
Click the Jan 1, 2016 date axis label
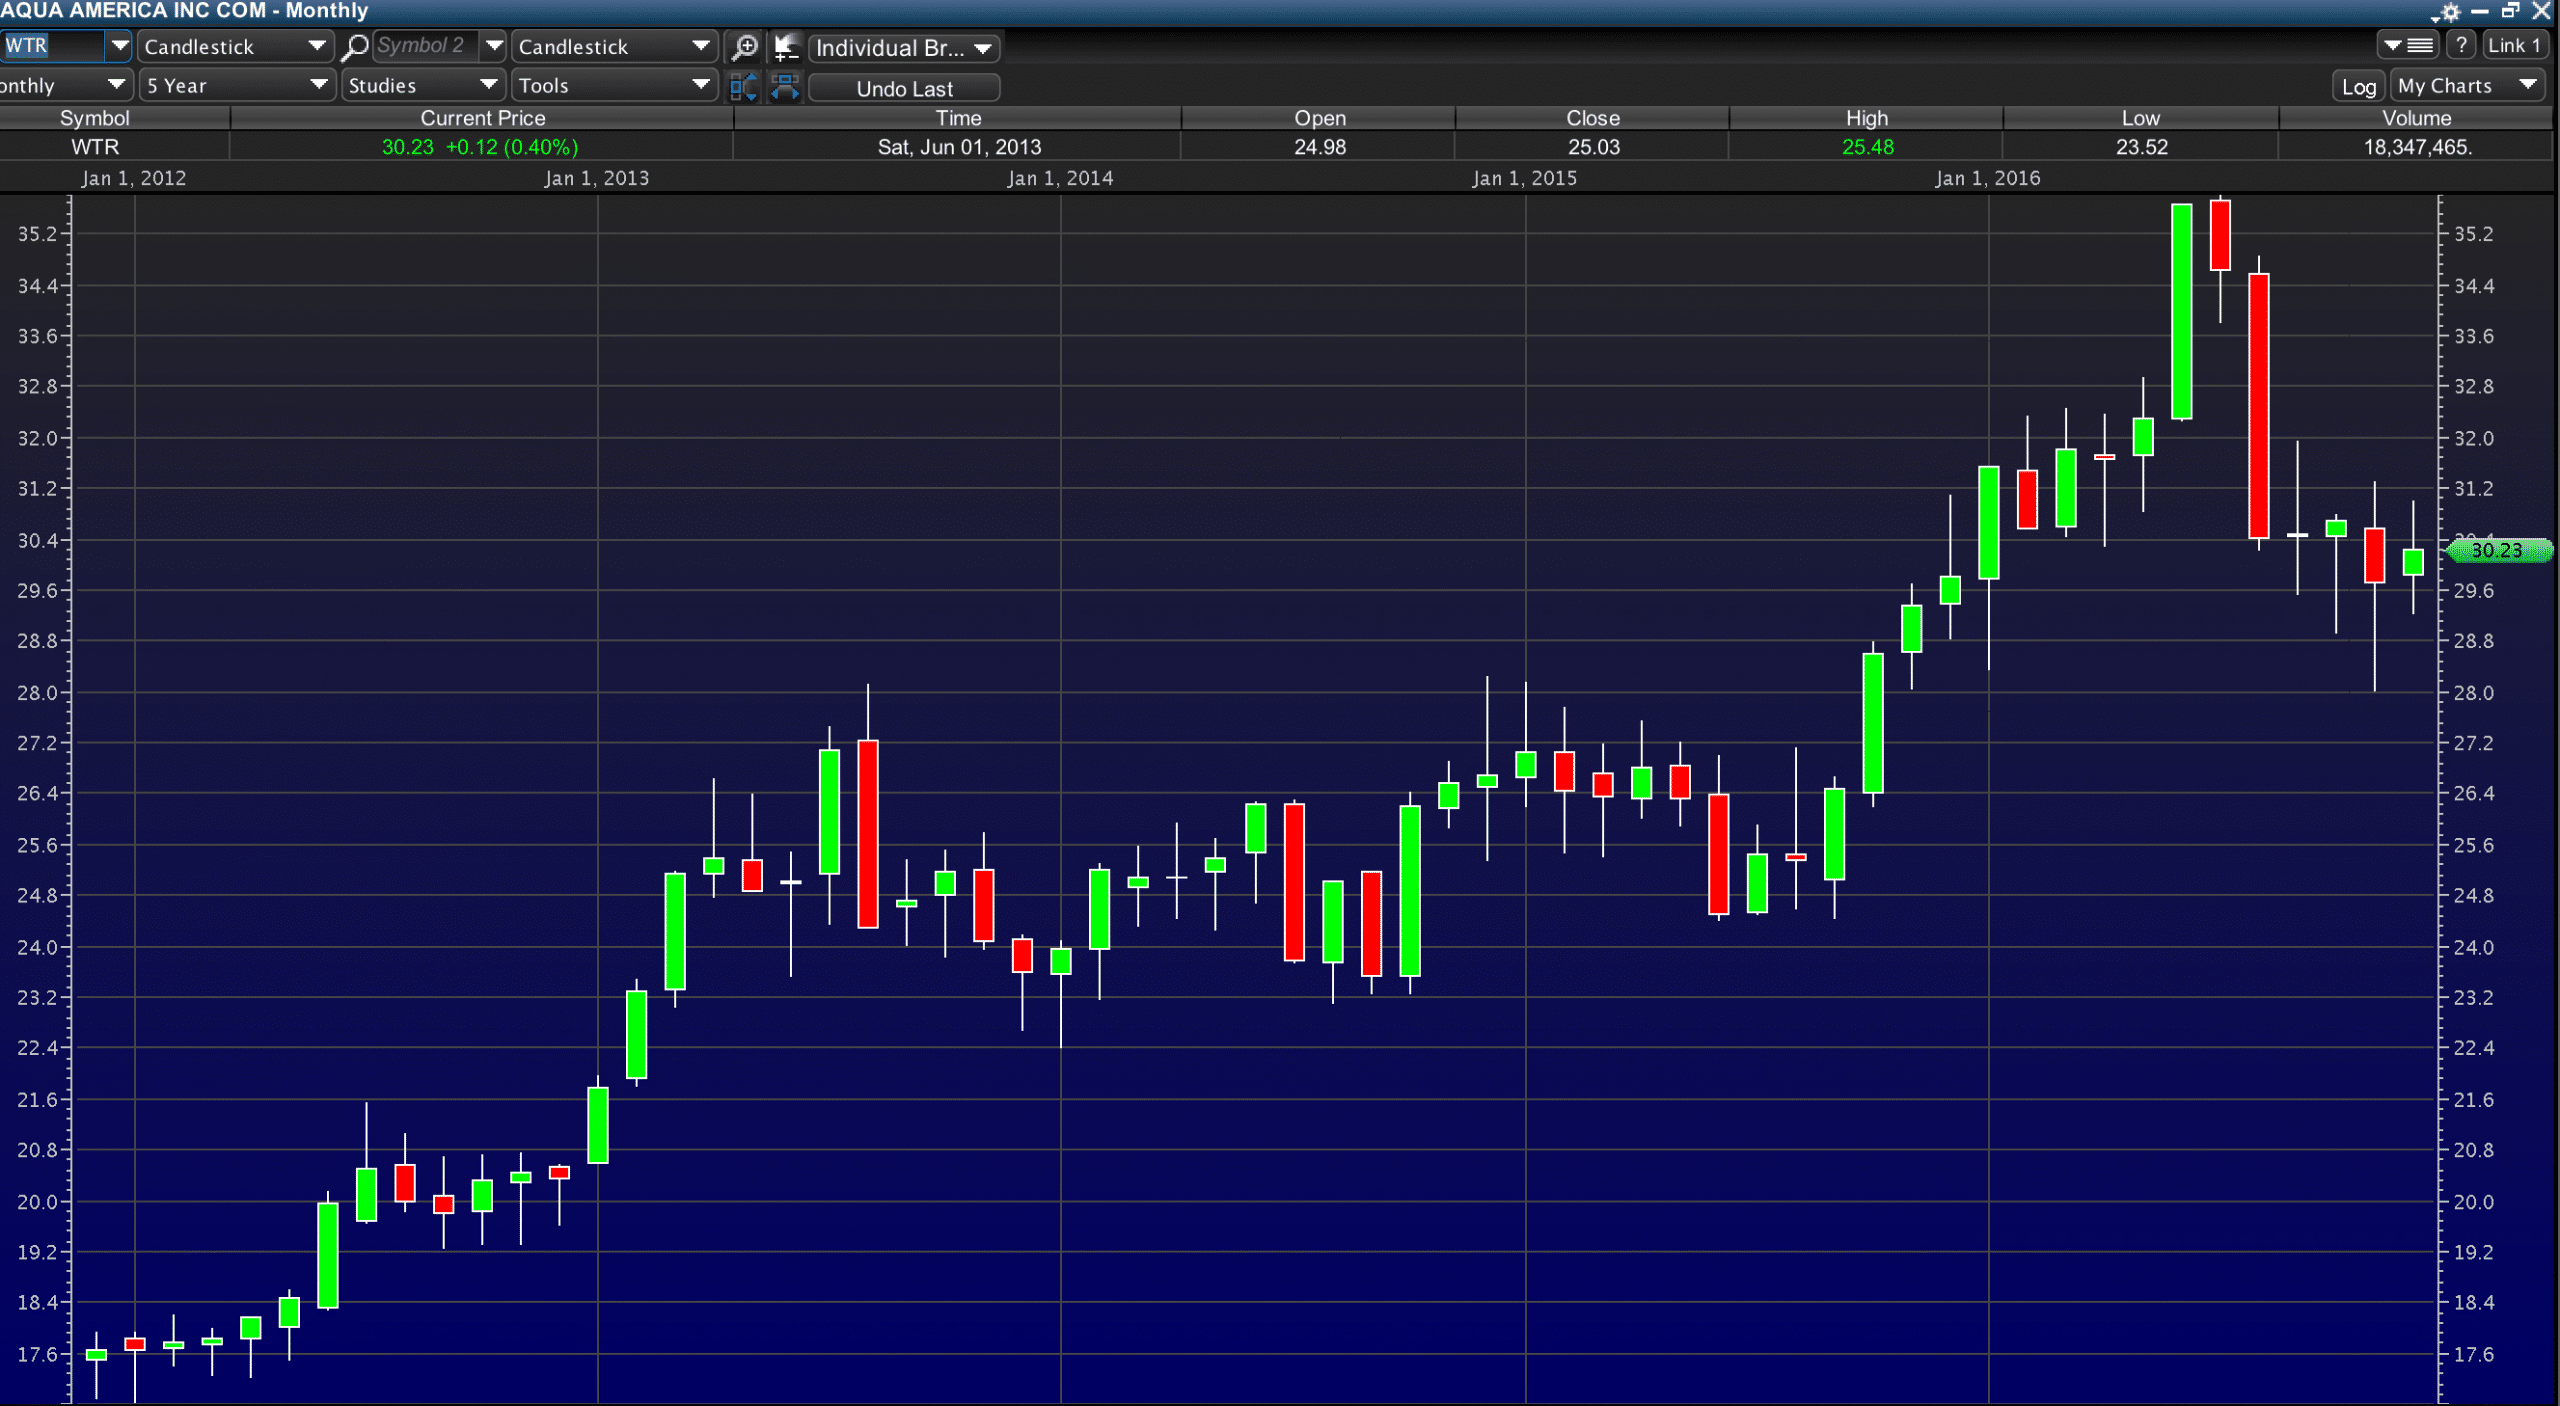(1988, 178)
